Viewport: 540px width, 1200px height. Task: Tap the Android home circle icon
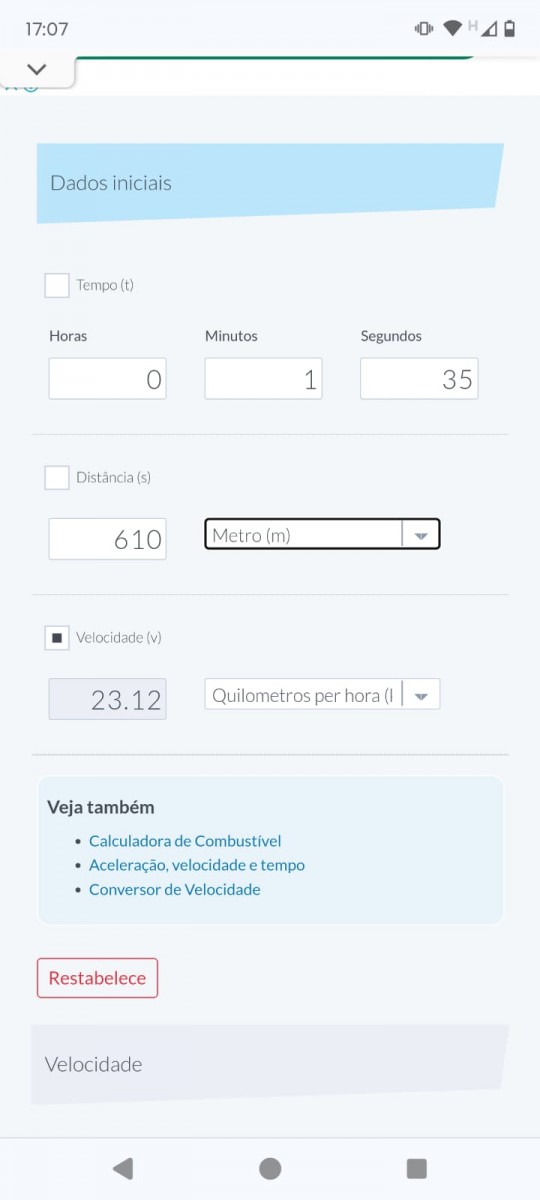click(x=270, y=1168)
